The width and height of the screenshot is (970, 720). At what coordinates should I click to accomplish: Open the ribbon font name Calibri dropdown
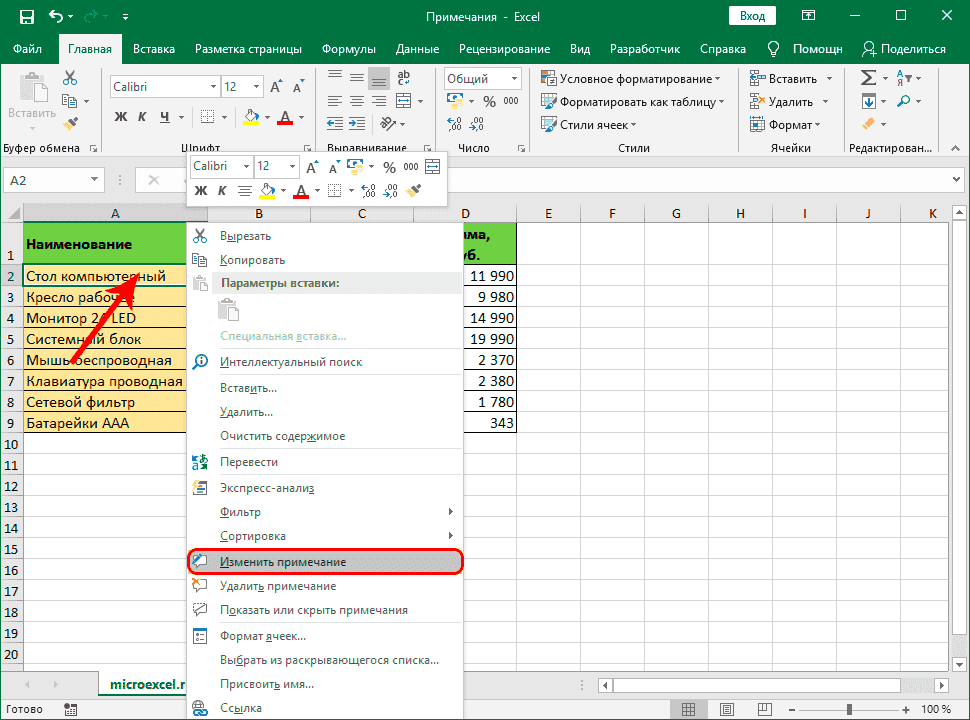pos(211,87)
